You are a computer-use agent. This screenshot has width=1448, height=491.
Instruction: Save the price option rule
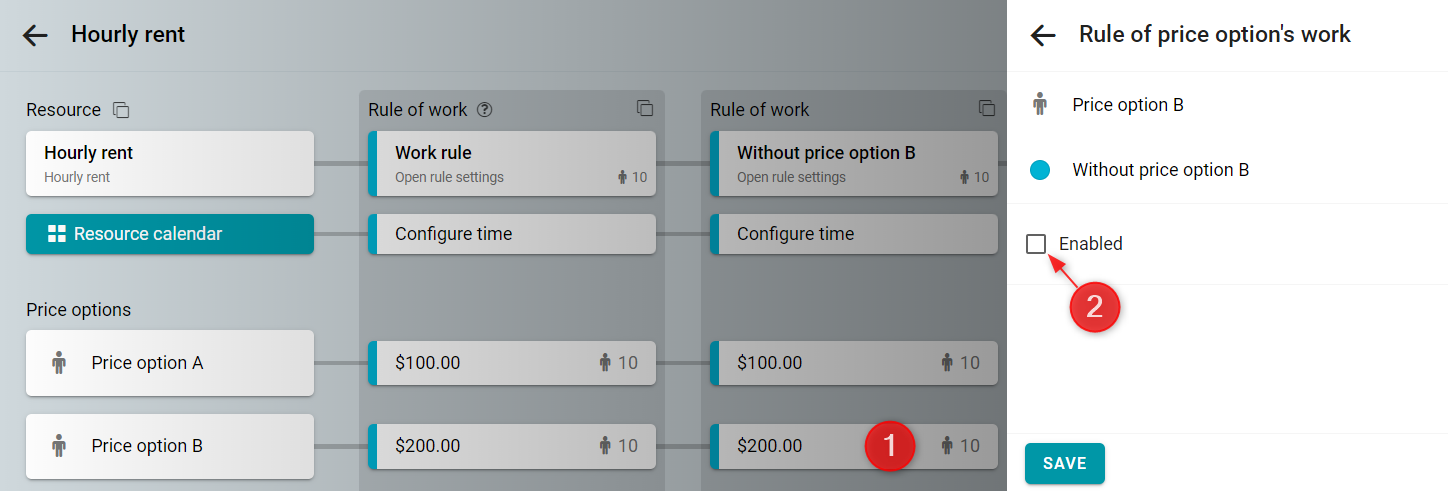[x=1065, y=463]
